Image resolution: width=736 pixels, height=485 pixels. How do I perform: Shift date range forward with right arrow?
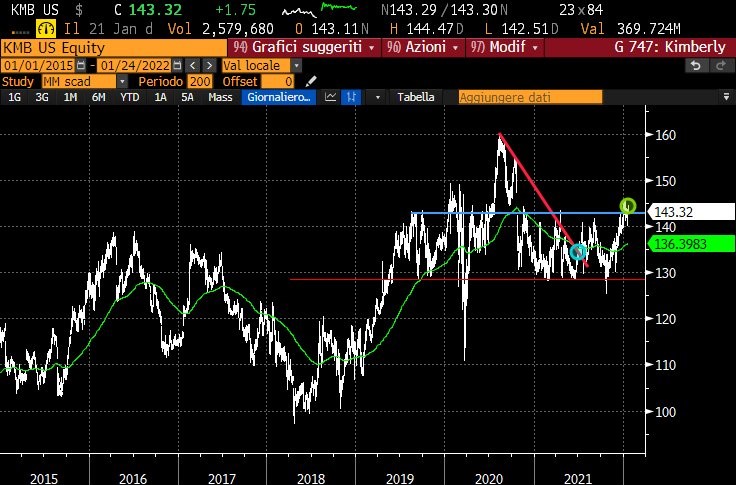[209, 65]
